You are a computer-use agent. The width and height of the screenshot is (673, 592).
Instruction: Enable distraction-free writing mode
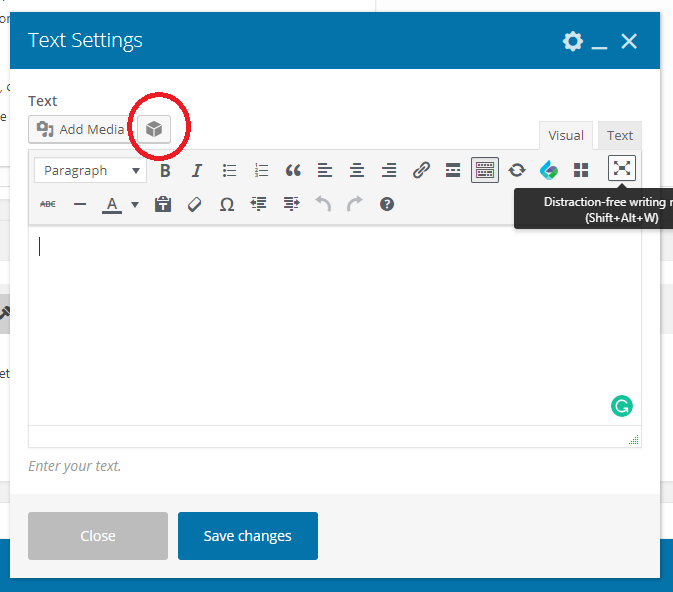point(622,168)
